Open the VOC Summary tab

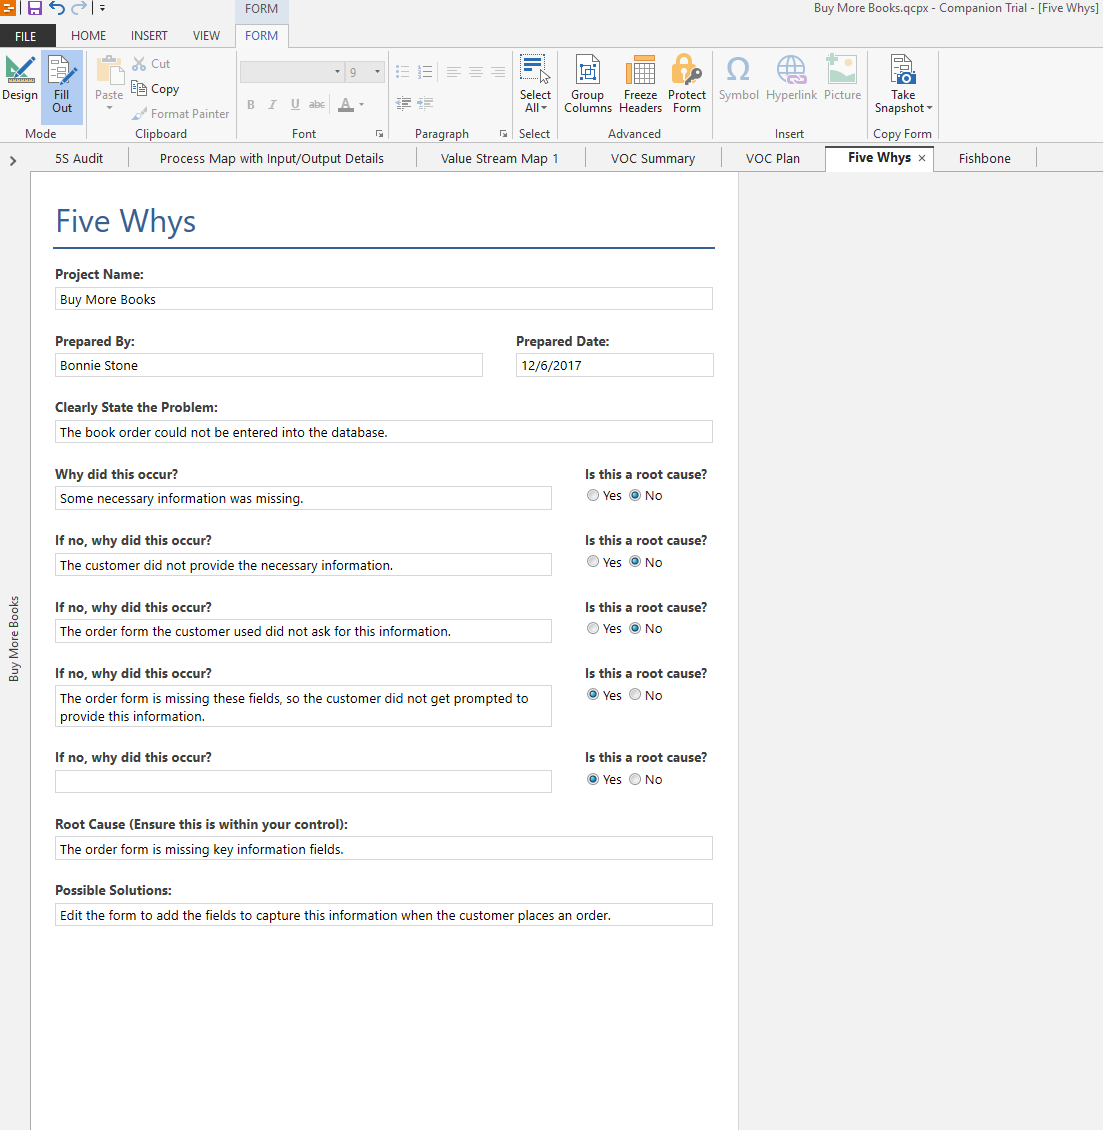pos(652,158)
